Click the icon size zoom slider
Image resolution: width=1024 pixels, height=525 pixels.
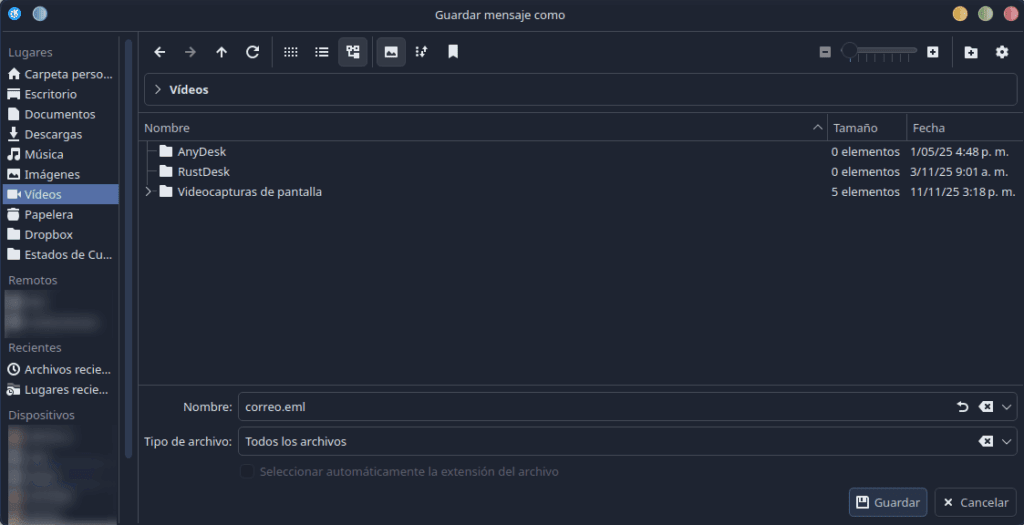879,52
